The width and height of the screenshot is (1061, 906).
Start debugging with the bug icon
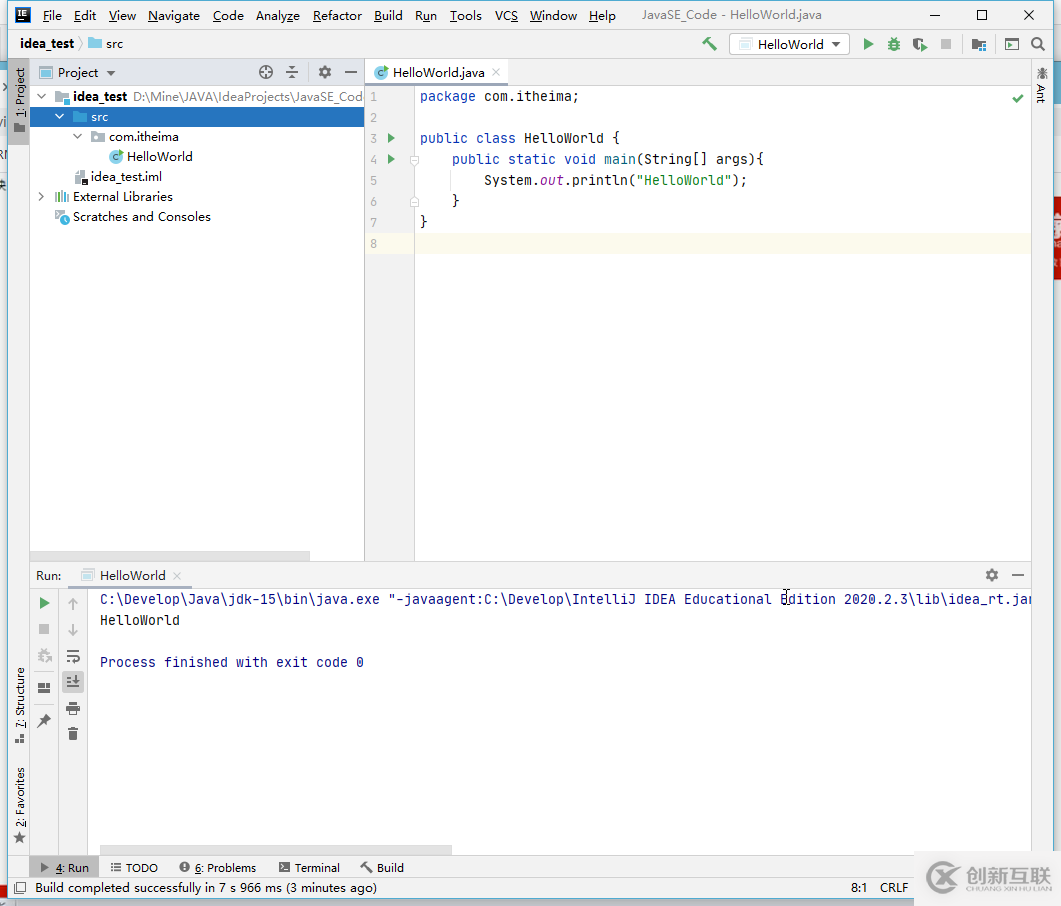click(x=893, y=44)
